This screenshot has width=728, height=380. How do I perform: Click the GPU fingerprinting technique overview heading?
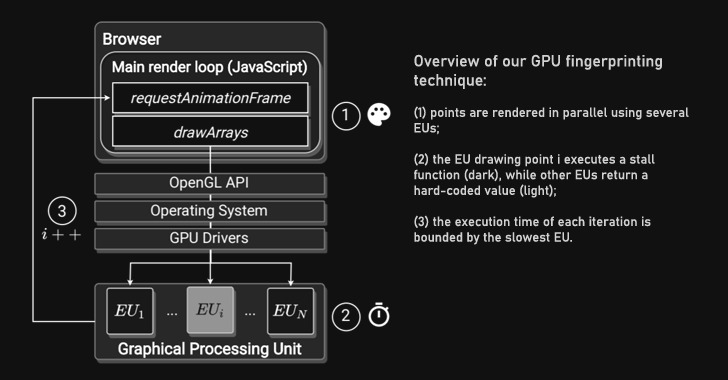538,71
